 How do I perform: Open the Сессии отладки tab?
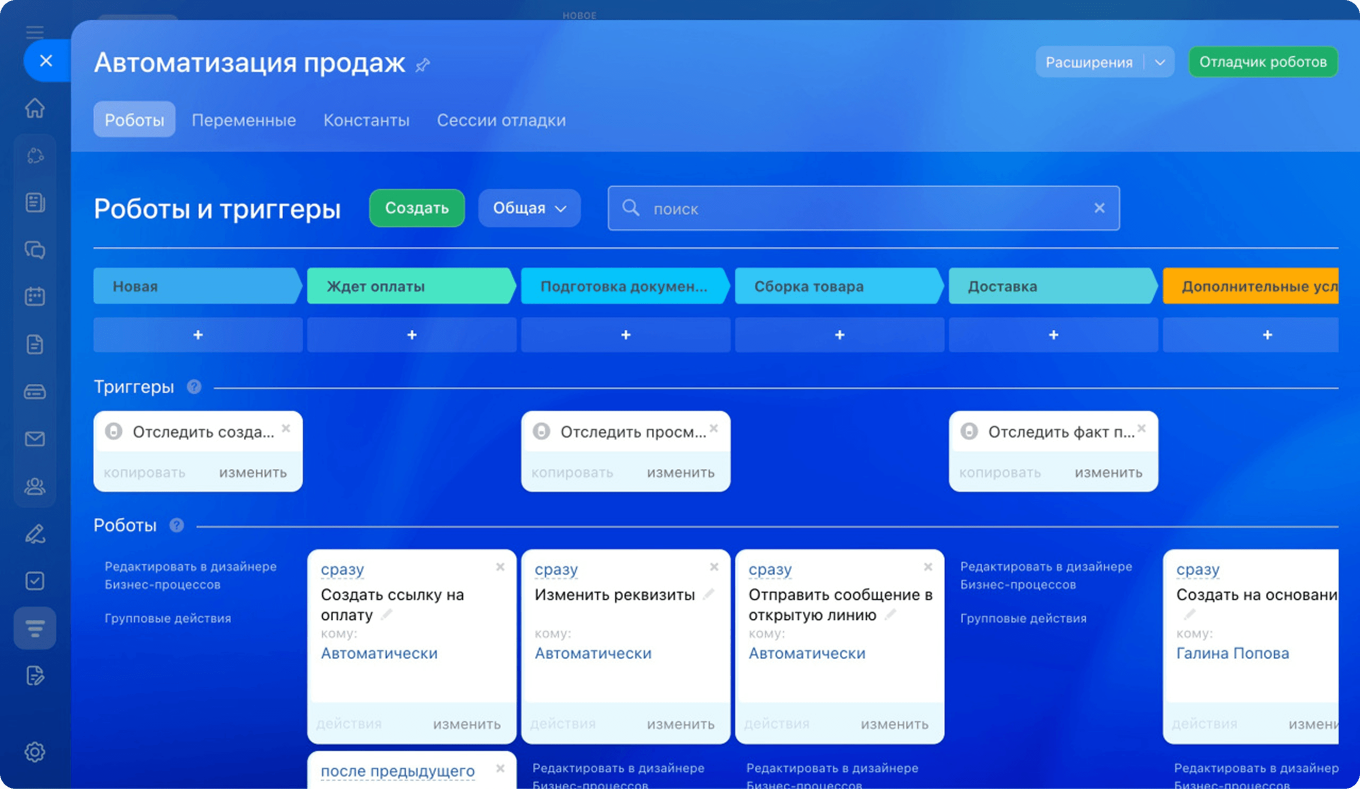click(500, 120)
